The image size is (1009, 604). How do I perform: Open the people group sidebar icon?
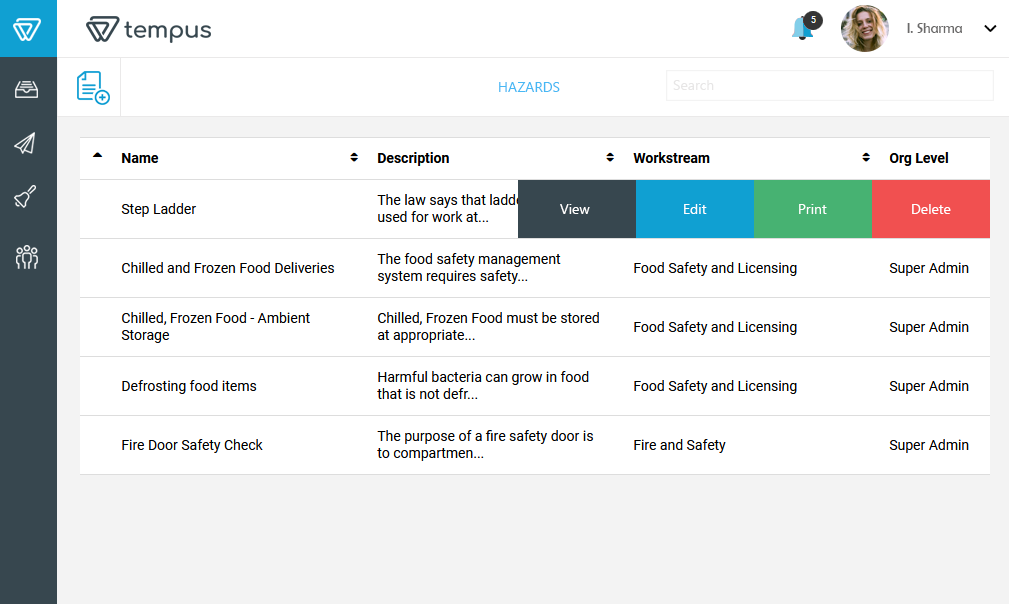tap(27, 257)
